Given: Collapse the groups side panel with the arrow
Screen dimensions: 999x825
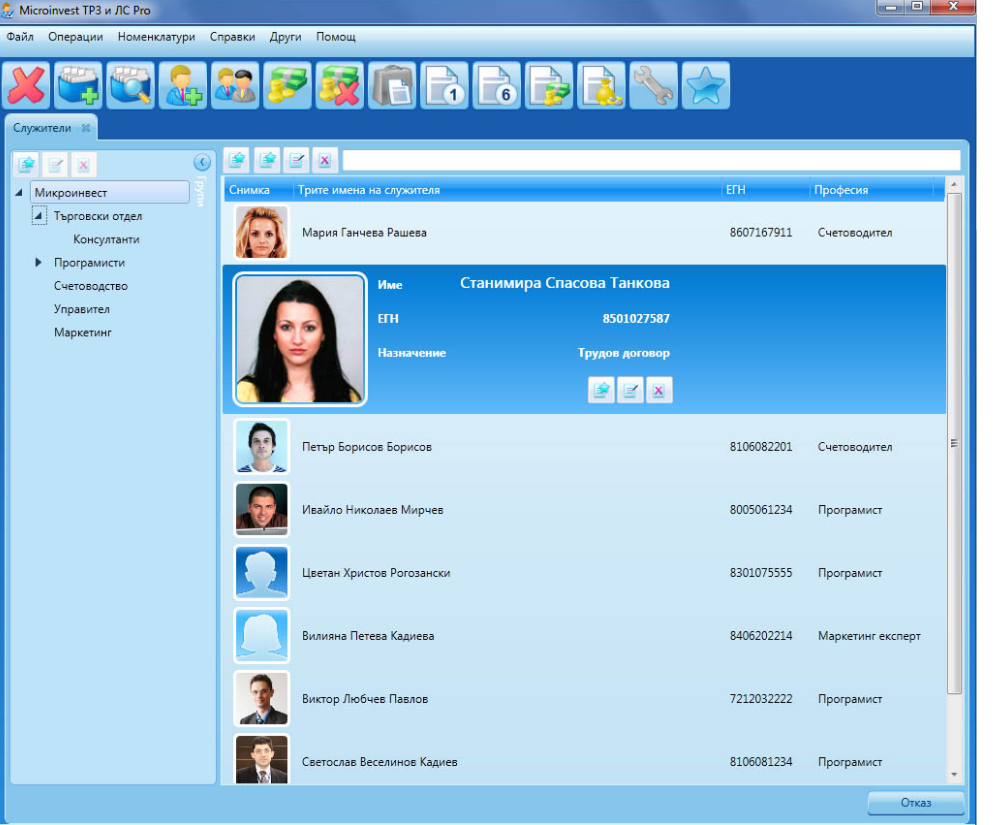Looking at the screenshot, I should pos(201,161).
